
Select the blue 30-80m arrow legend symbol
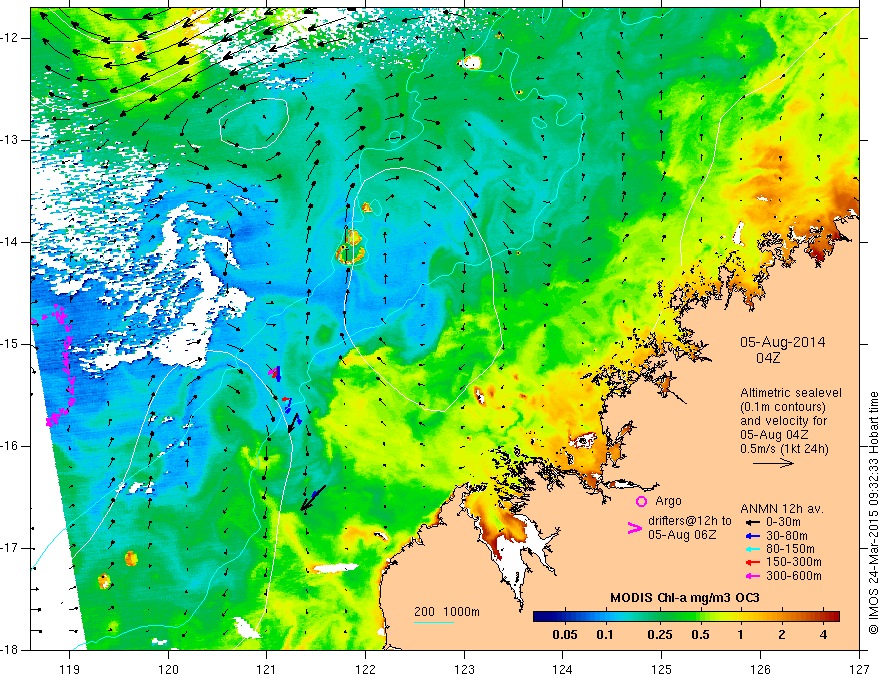click(752, 535)
